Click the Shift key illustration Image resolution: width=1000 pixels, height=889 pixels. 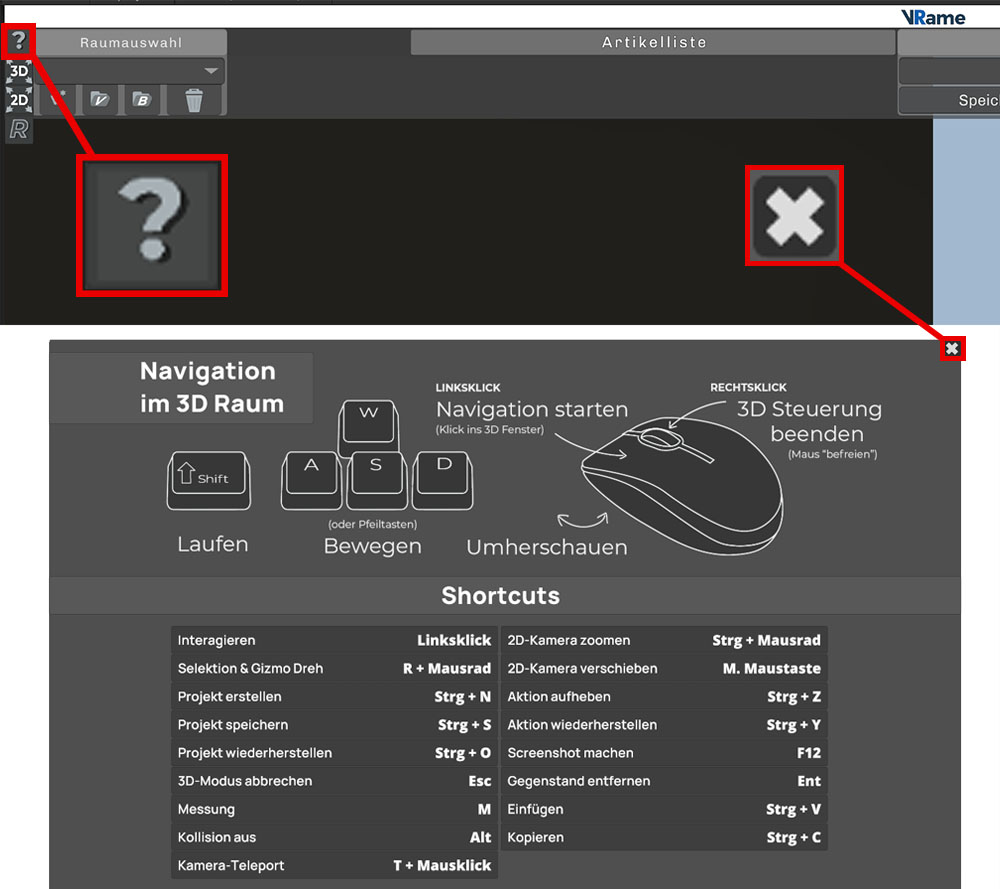point(209,480)
